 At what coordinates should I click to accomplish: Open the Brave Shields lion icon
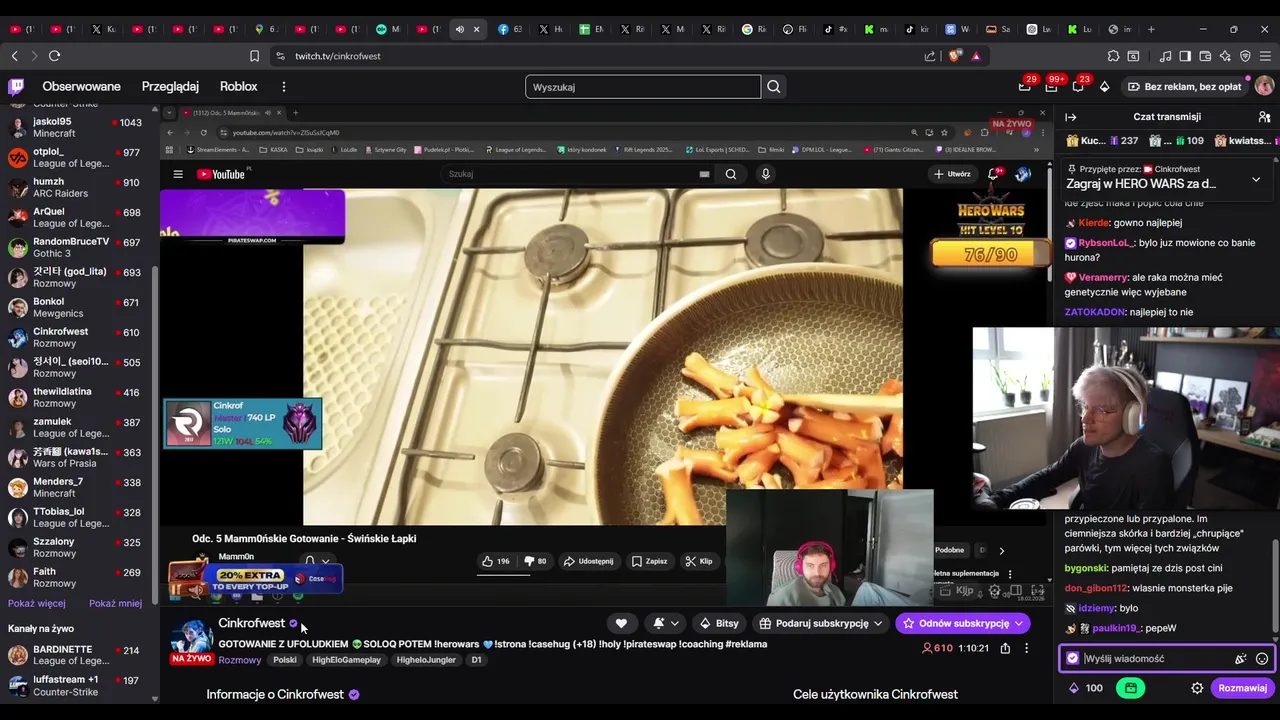coord(954,56)
